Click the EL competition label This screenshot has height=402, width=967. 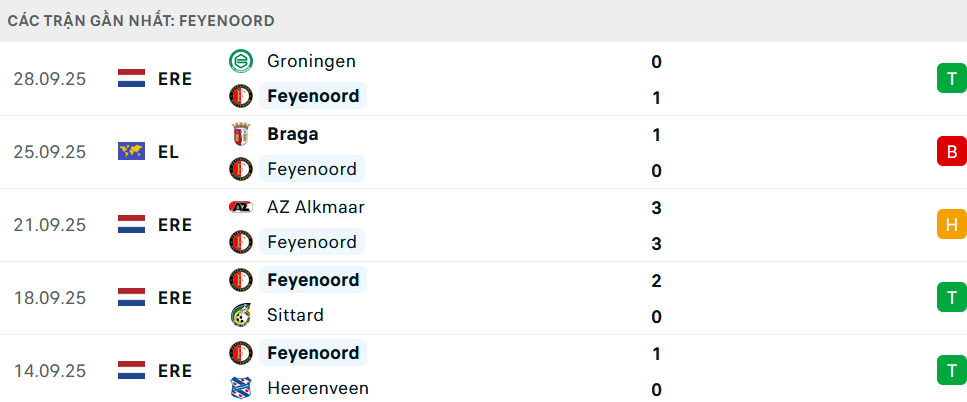coord(168,152)
